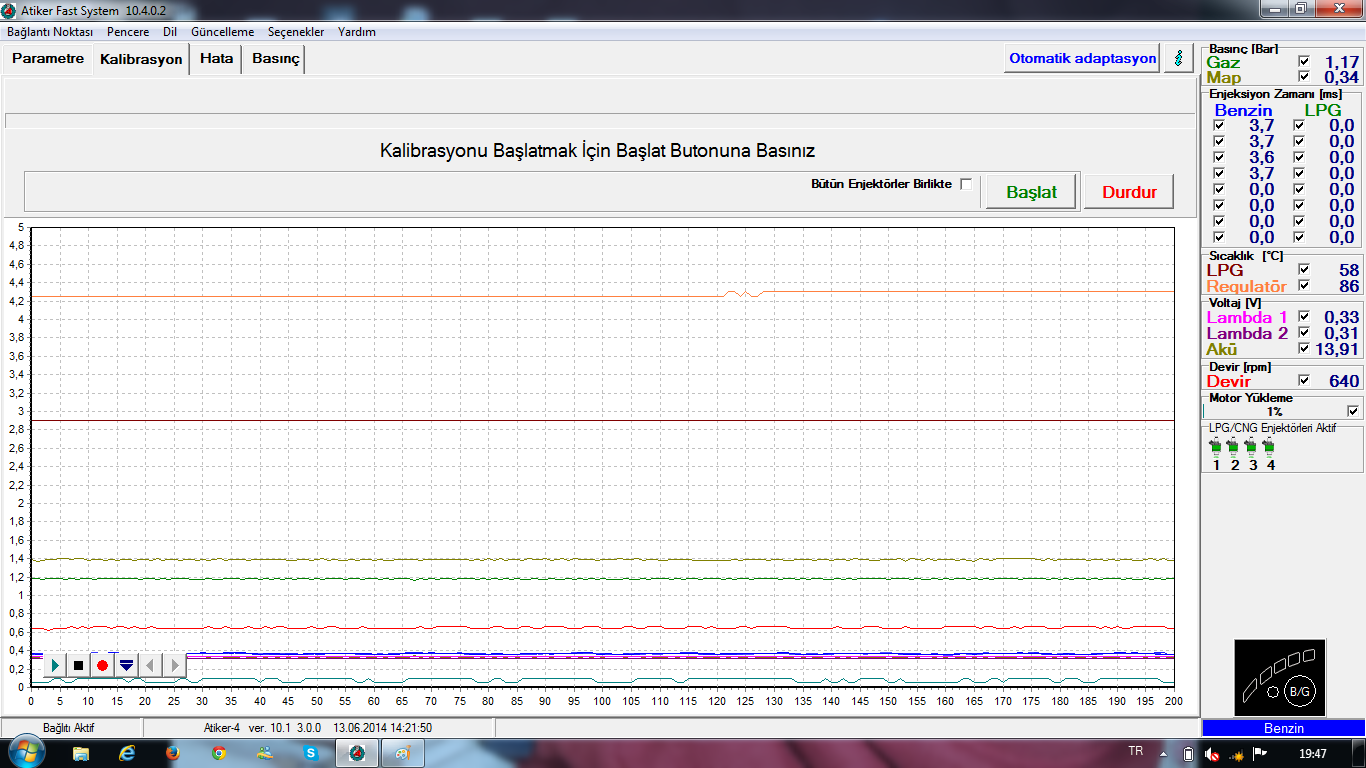Click LPG injector icon number 1
This screenshot has width=1366, height=768.
pos(1216,446)
